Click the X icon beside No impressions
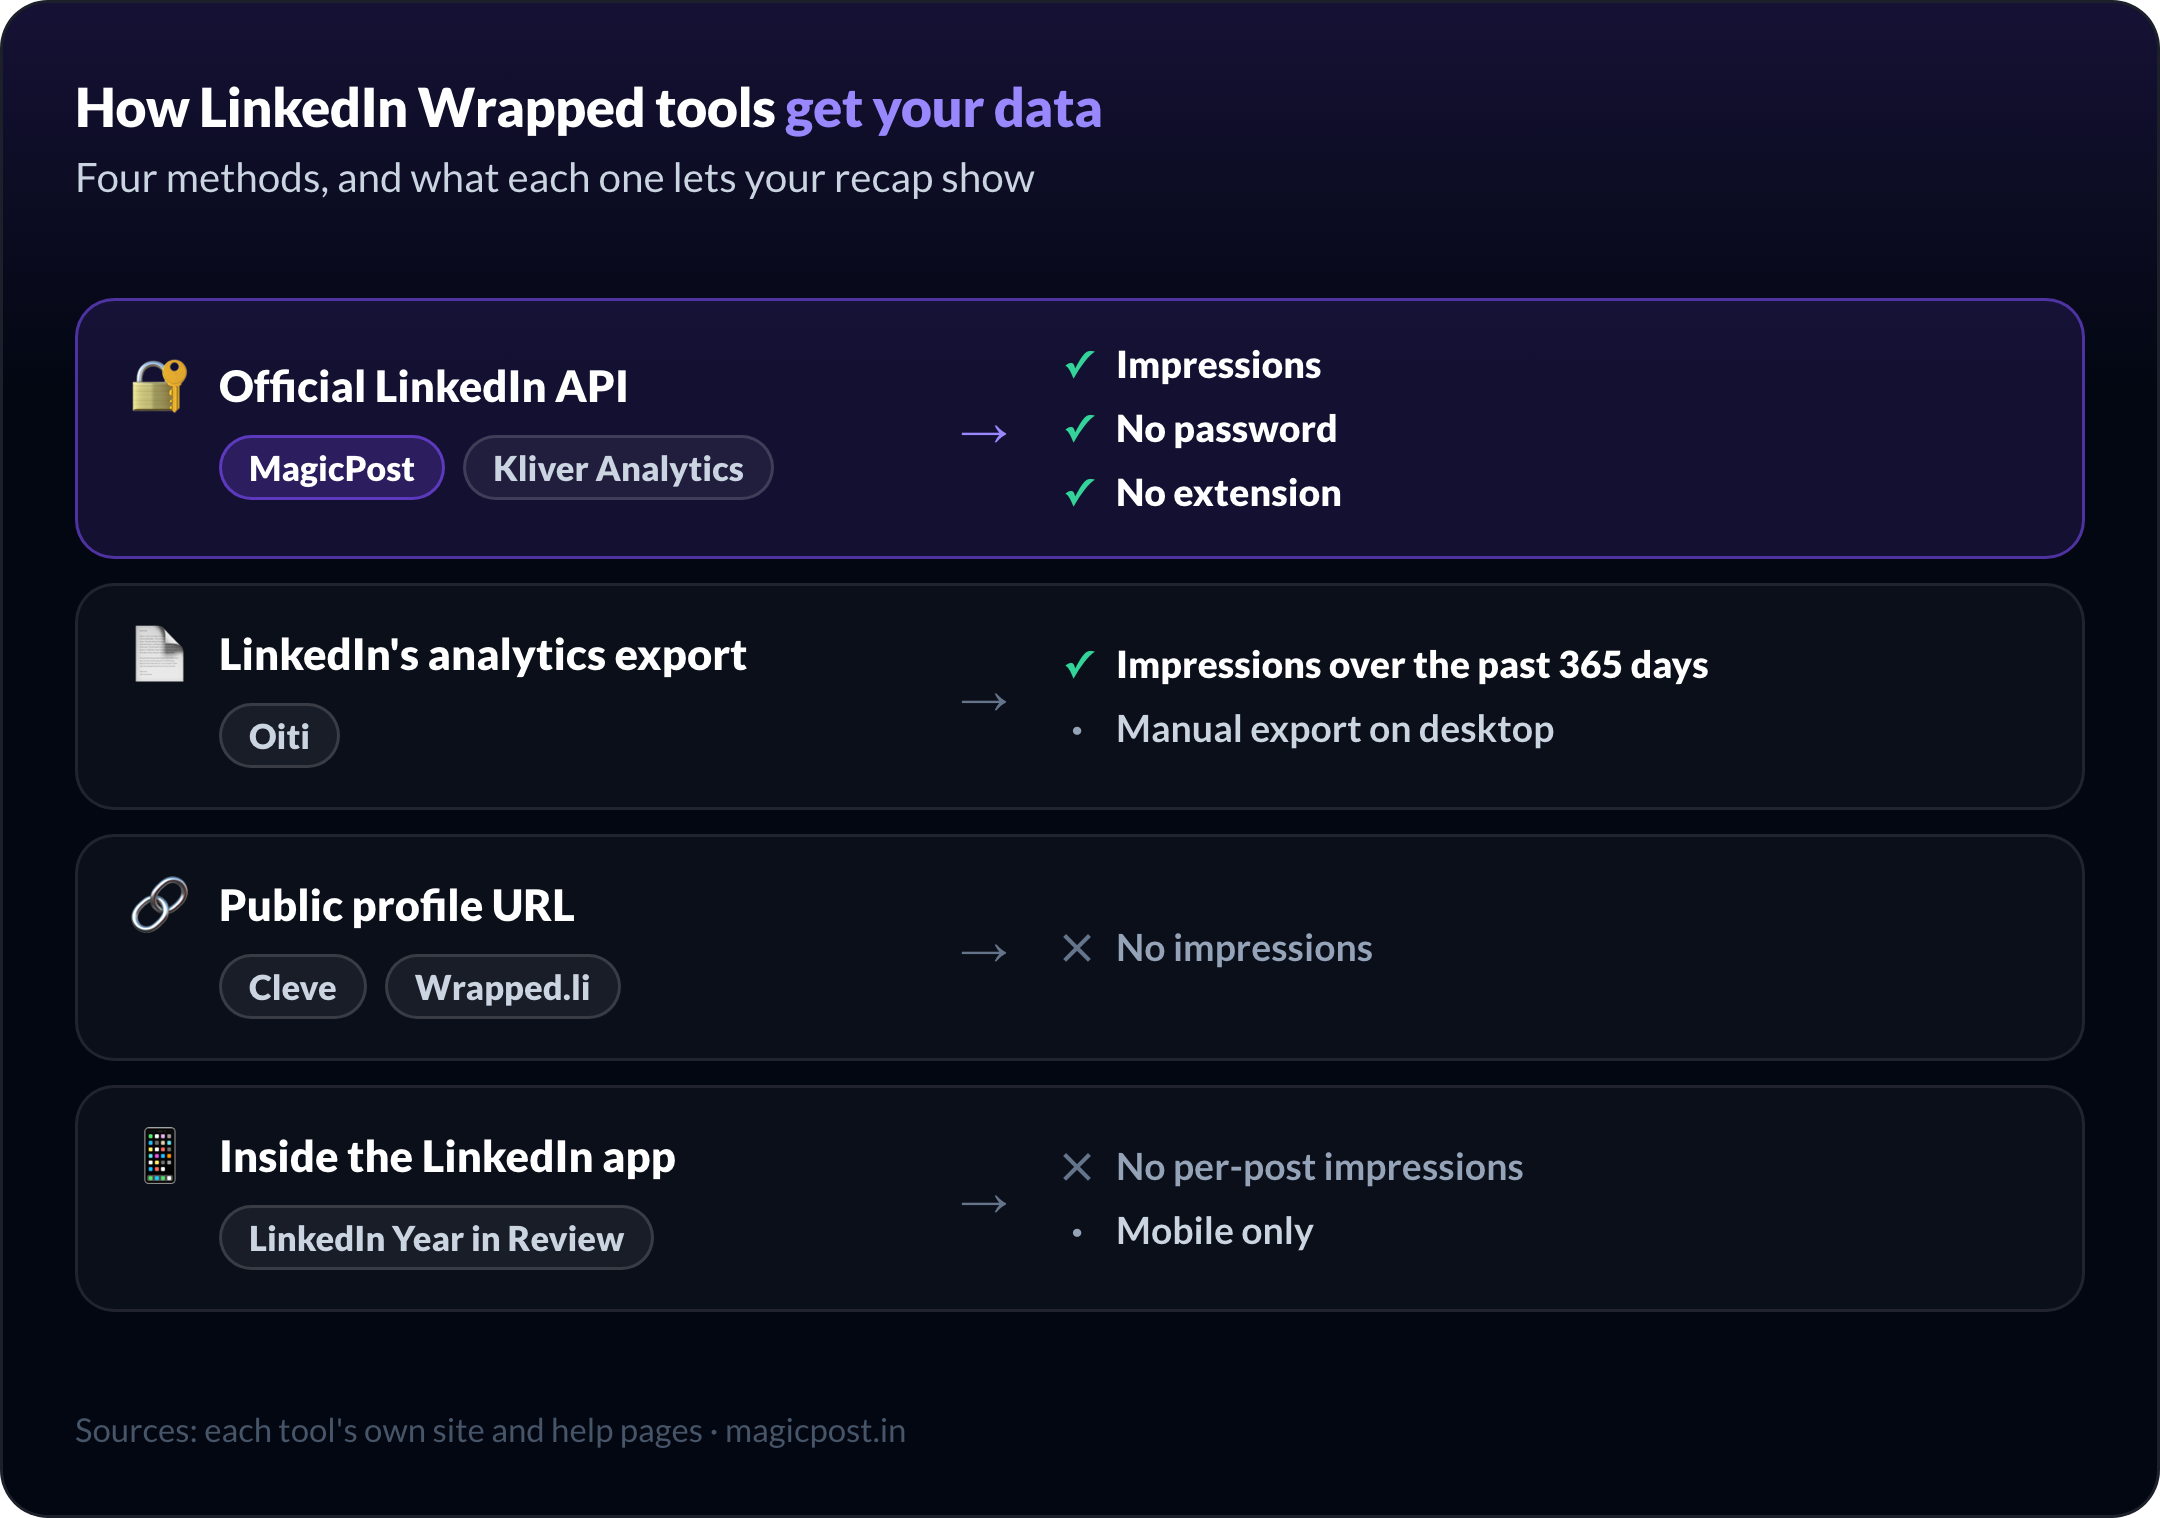 (x=1077, y=948)
